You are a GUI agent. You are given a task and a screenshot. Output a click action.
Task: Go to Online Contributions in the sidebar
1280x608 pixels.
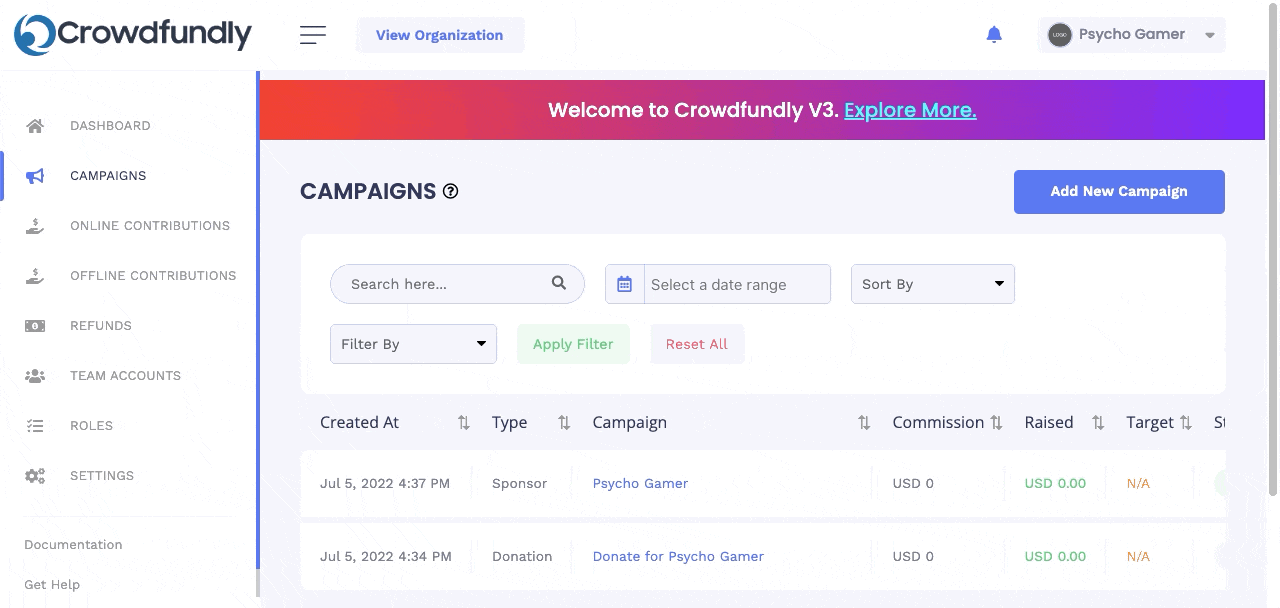150,226
